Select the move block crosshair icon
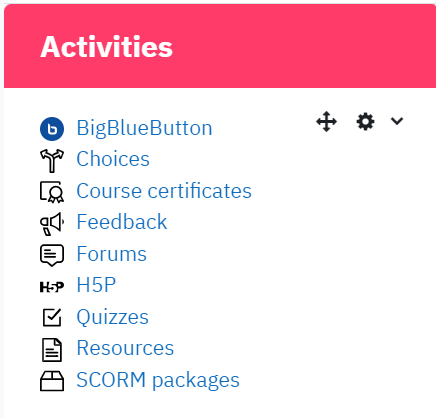 click(x=326, y=122)
